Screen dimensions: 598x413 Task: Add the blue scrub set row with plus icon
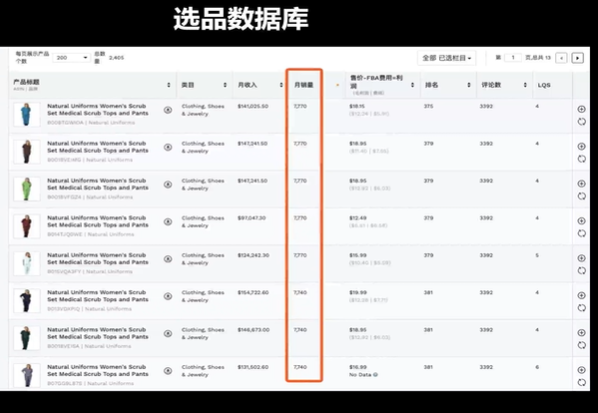(x=581, y=109)
